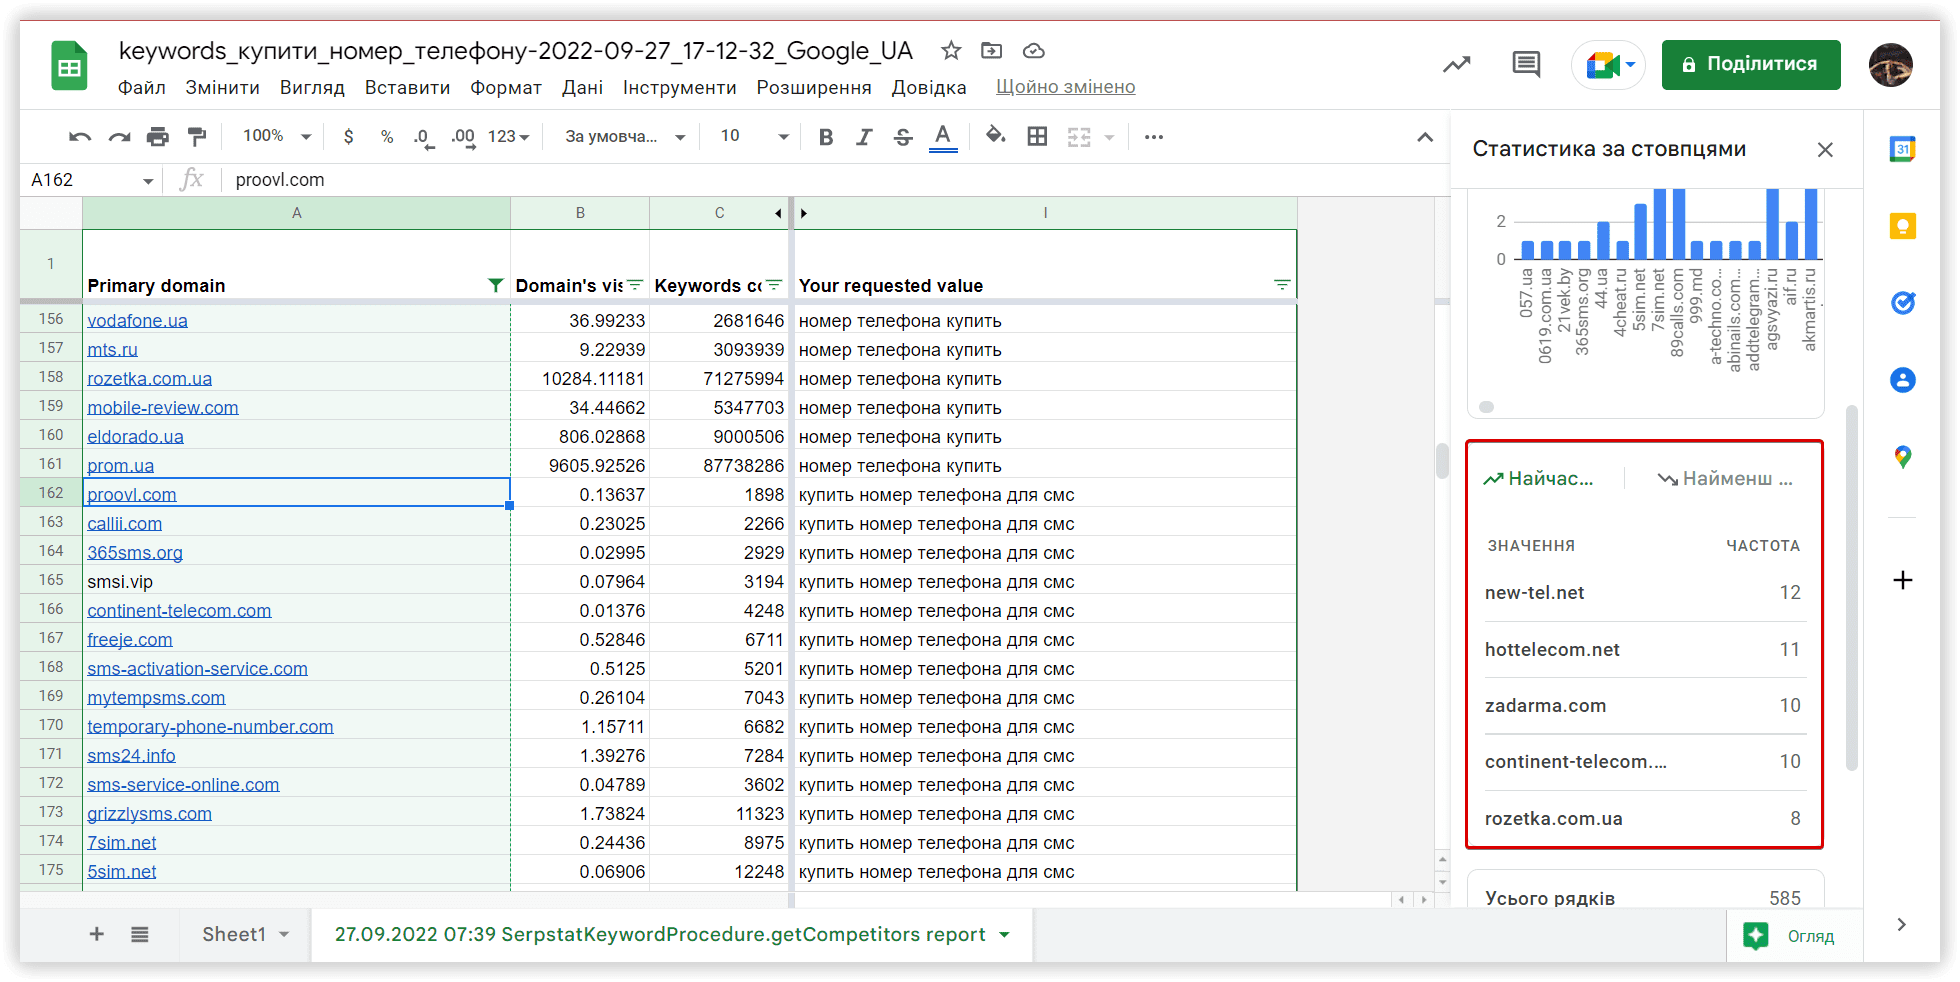Activate the paint format tool
Viewport: 1960px width, 982px height.
pyautogui.click(x=197, y=137)
